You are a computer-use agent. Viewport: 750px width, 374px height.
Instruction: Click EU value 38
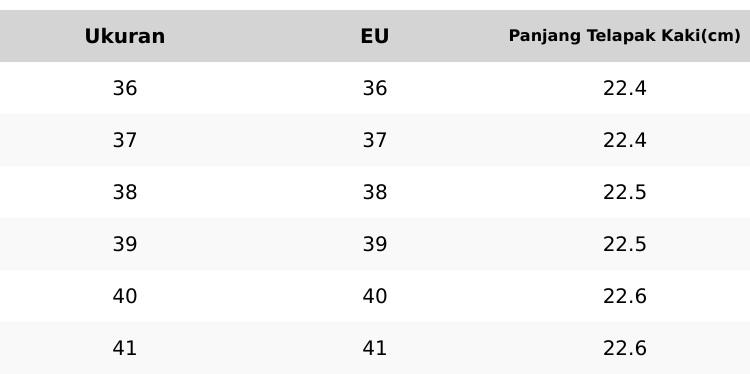point(375,192)
